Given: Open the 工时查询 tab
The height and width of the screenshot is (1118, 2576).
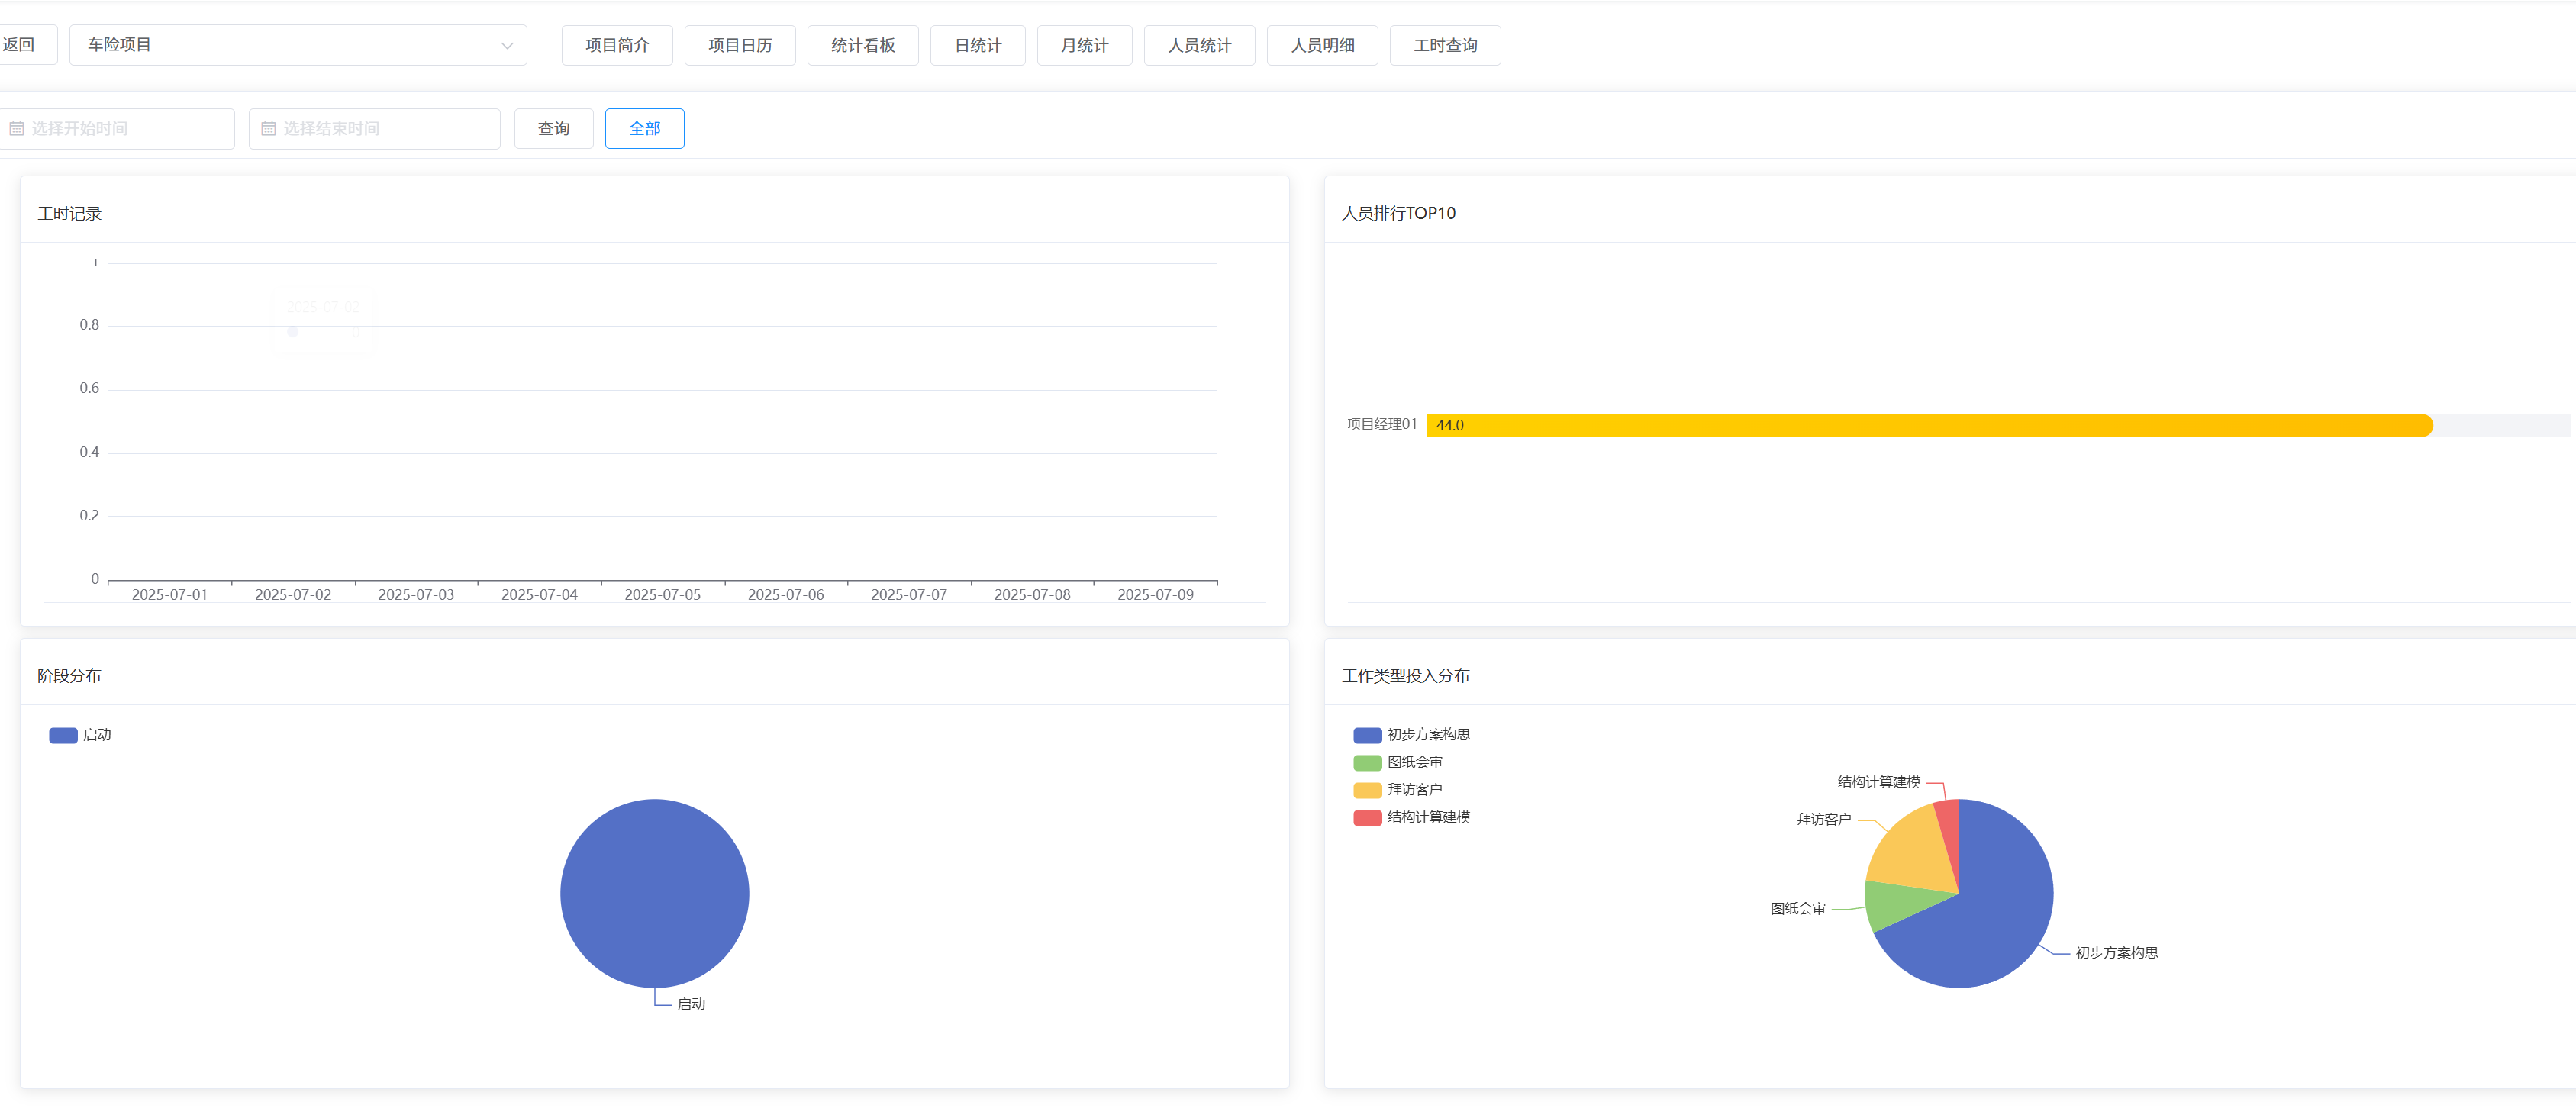Looking at the screenshot, I should 1445,46.
